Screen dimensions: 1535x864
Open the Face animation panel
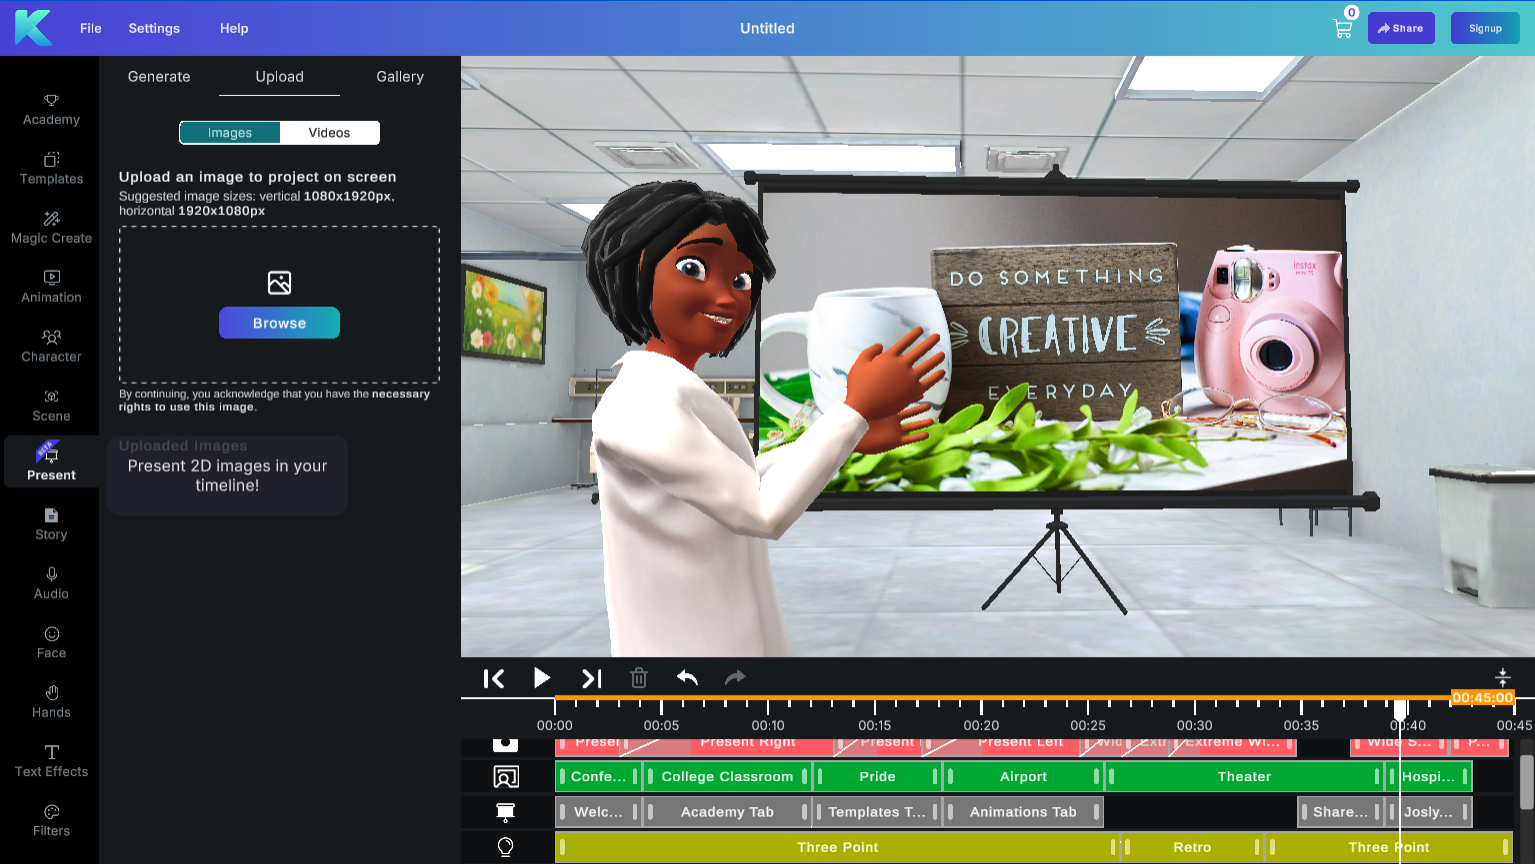(50, 641)
